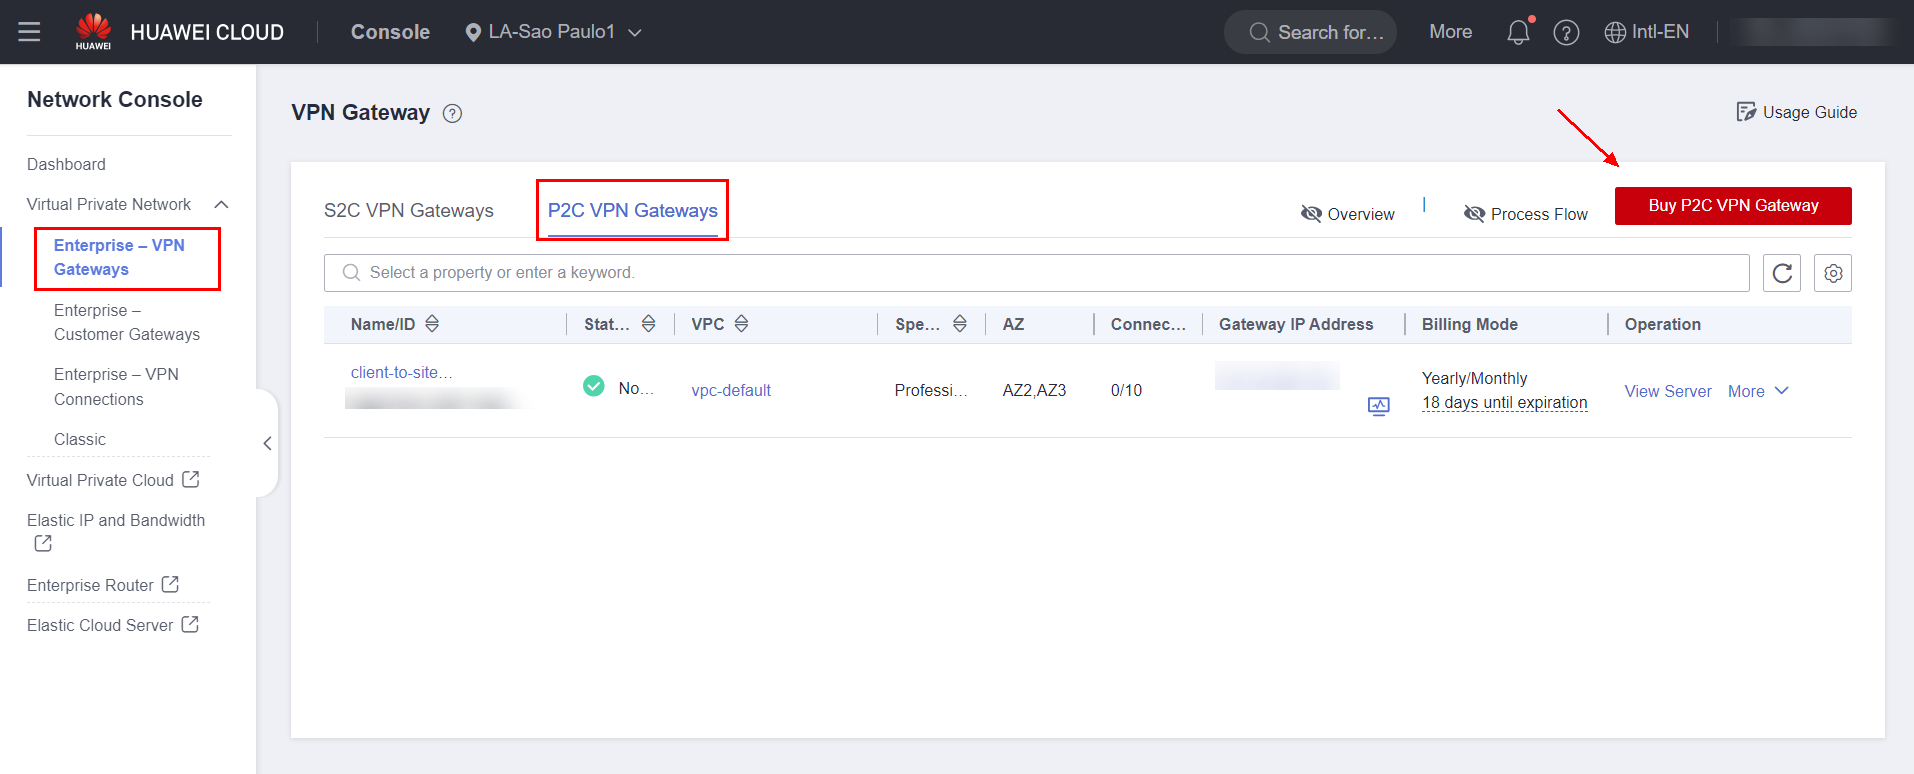Open the LA-Sao Paulo1 region dropdown
This screenshot has width=1914, height=774.
point(553,32)
